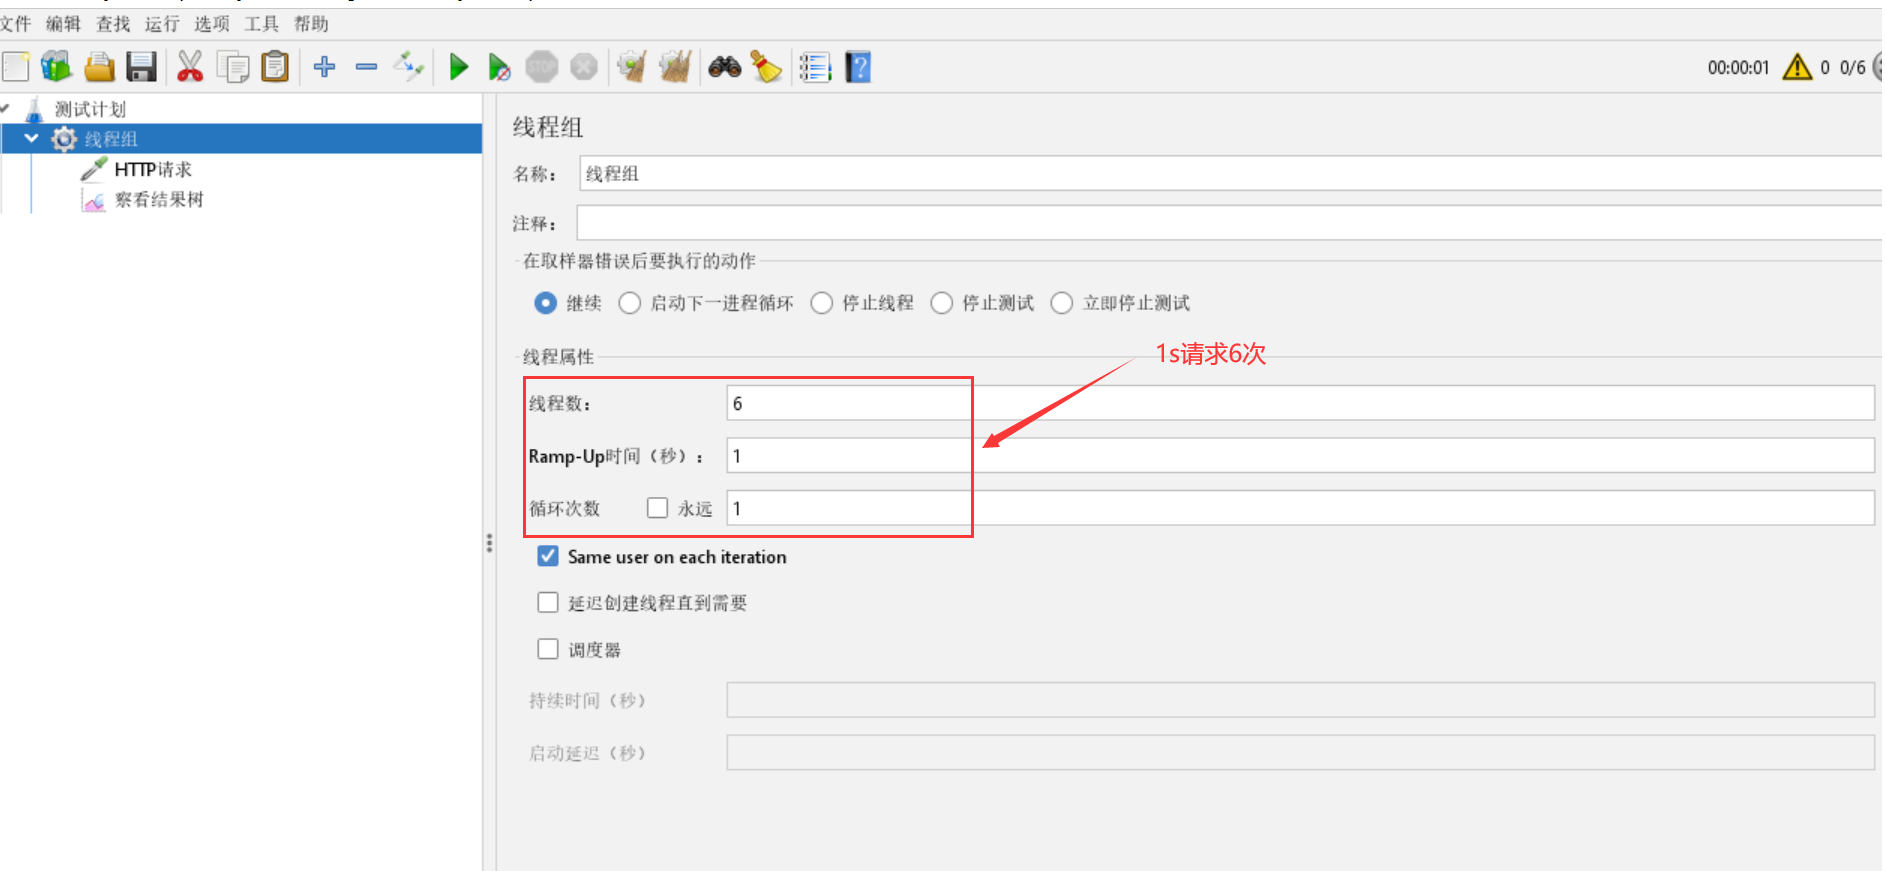This screenshot has height=871, width=1885.
Task: Click the Shutdown test icon
Action: tap(584, 67)
